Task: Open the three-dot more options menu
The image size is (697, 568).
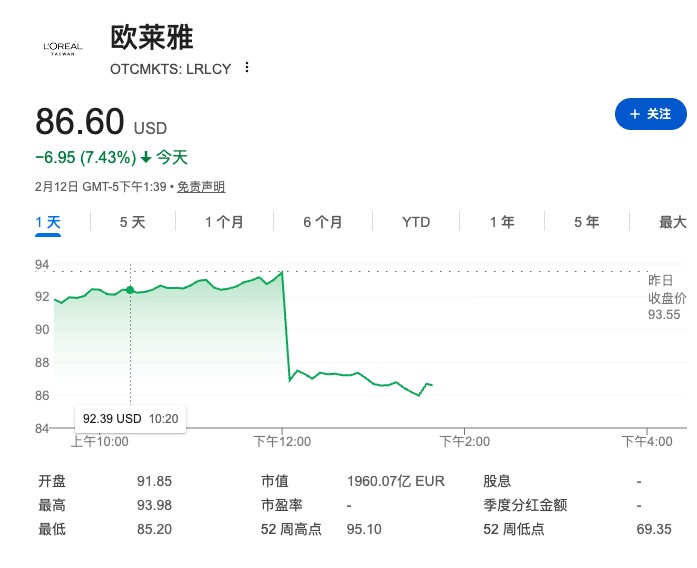Action: coord(246,68)
